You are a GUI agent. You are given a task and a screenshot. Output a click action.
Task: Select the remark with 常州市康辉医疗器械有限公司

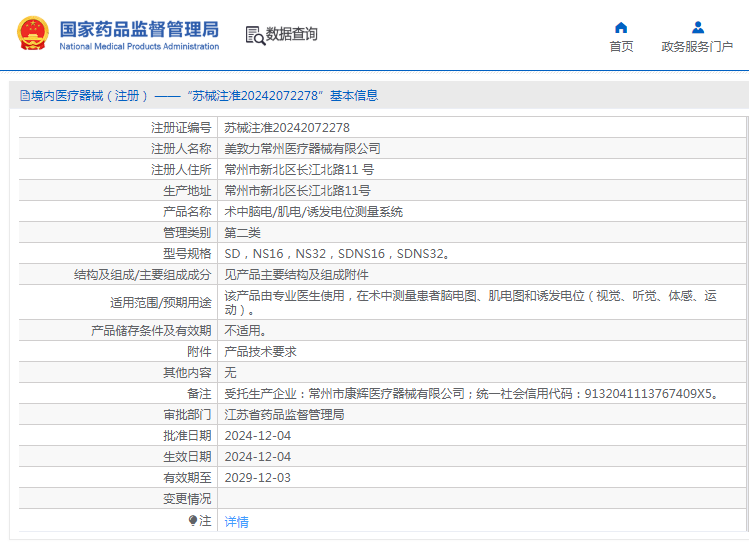[x=471, y=394]
